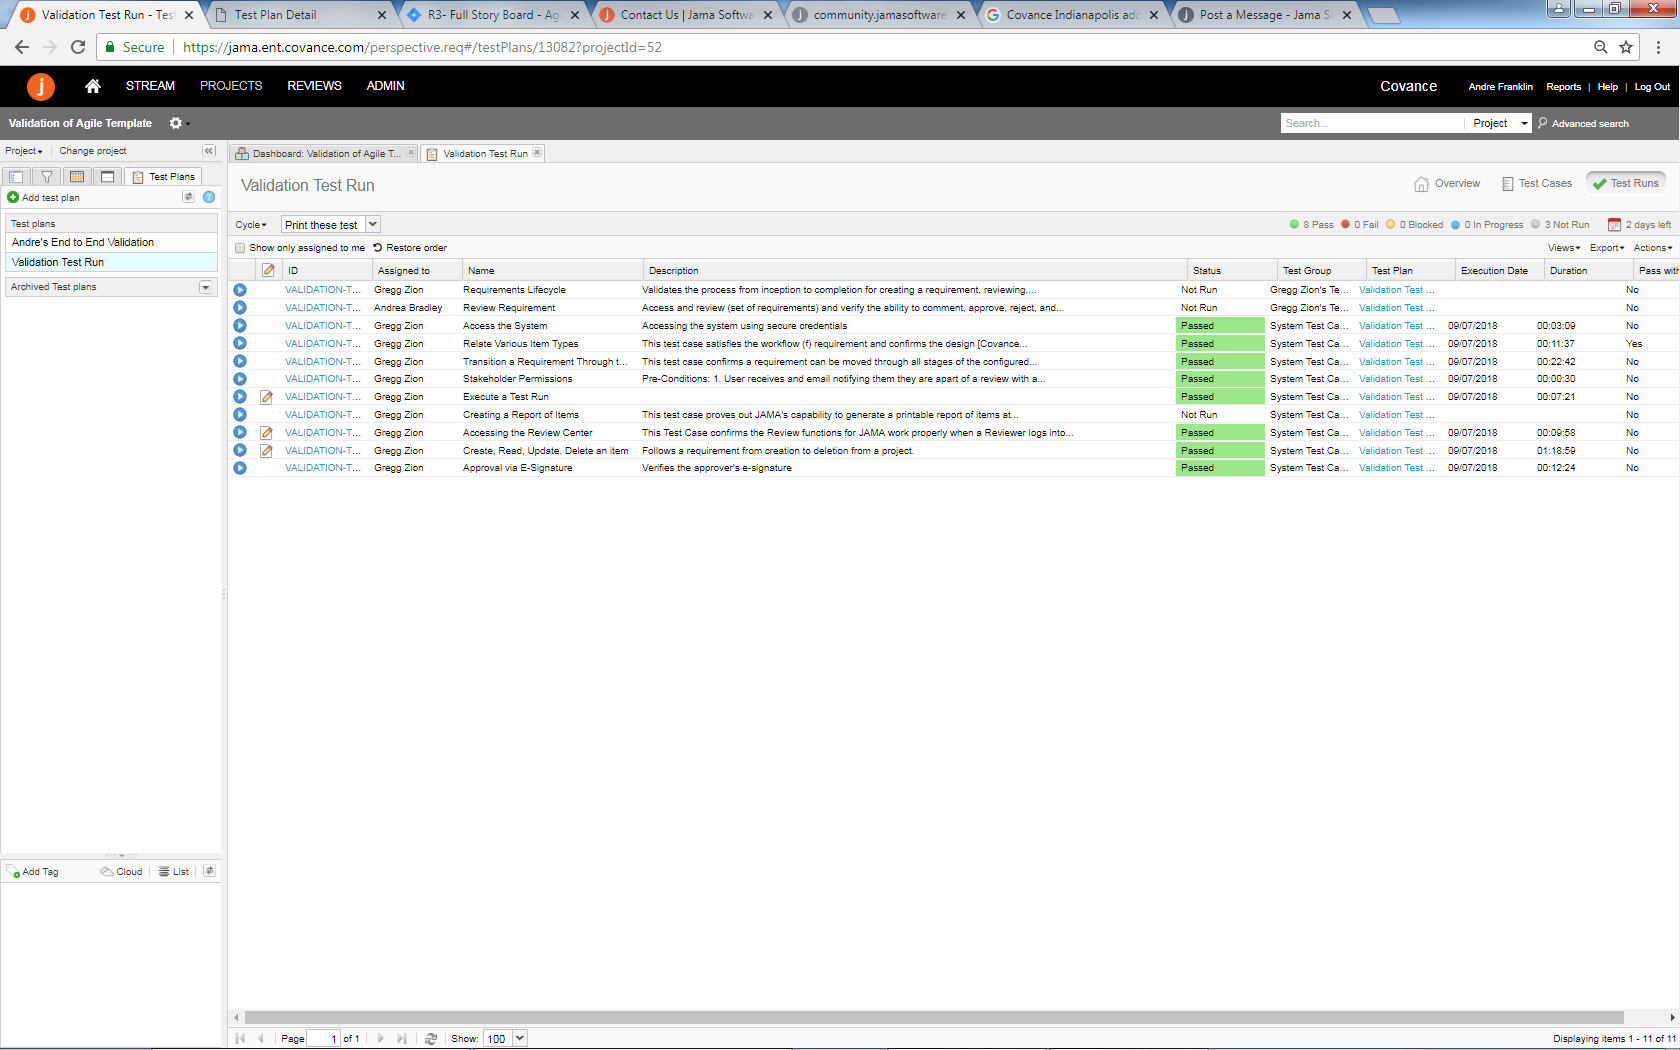Open the REVIEWS menu

pos(314,86)
